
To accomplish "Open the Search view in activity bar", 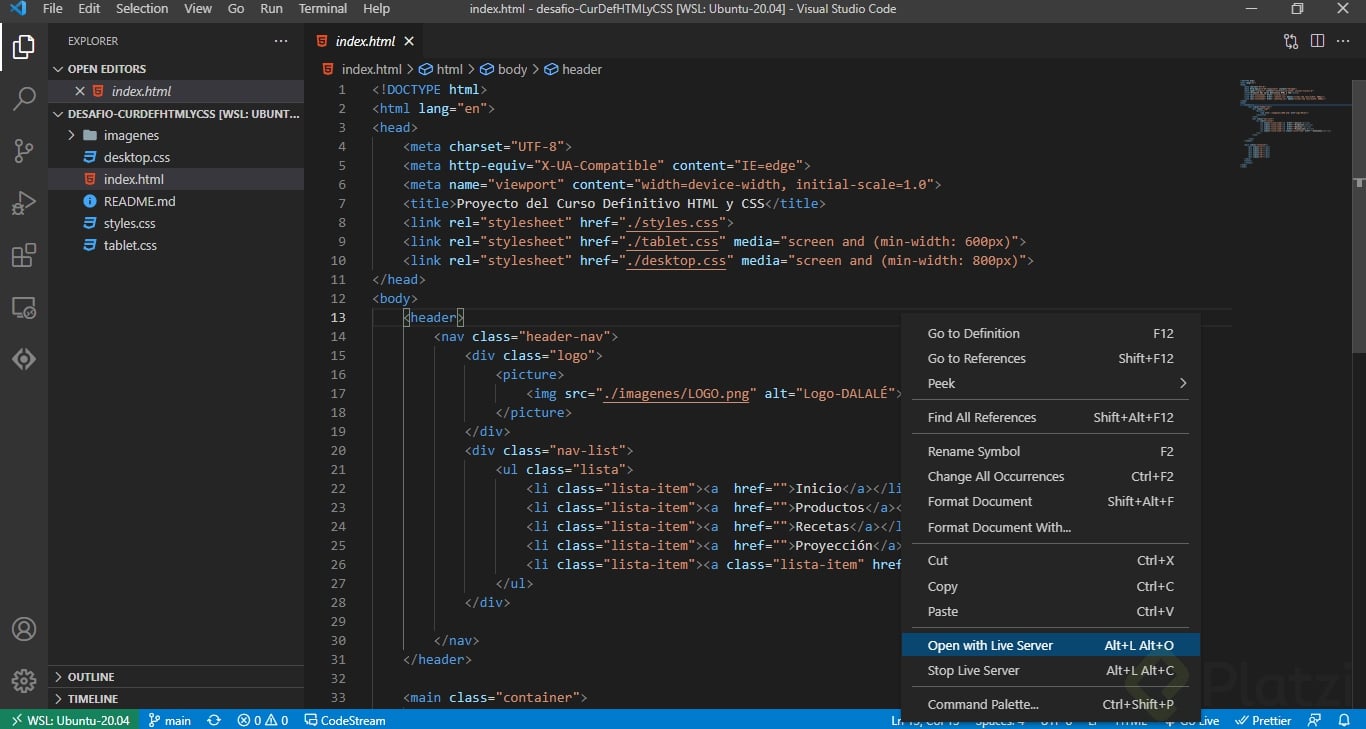I will coord(24,98).
